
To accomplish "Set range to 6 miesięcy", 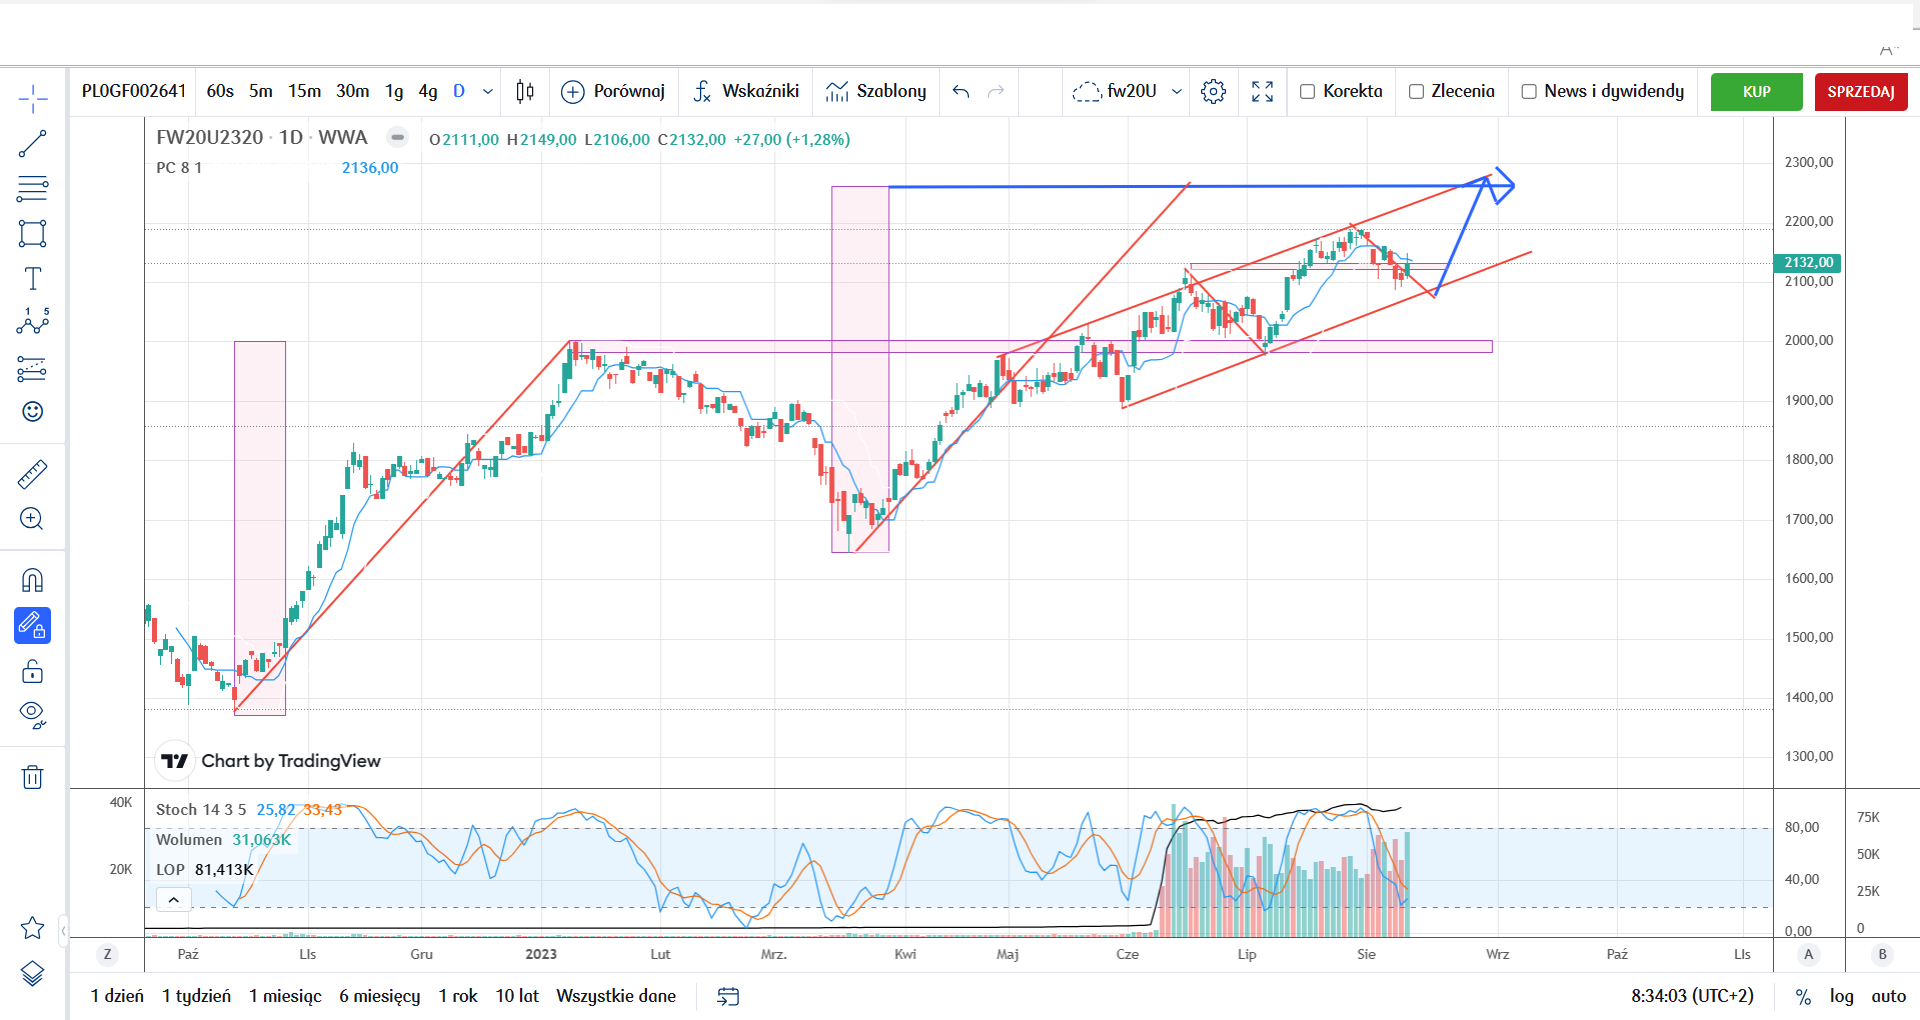I will (x=380, y=996).
